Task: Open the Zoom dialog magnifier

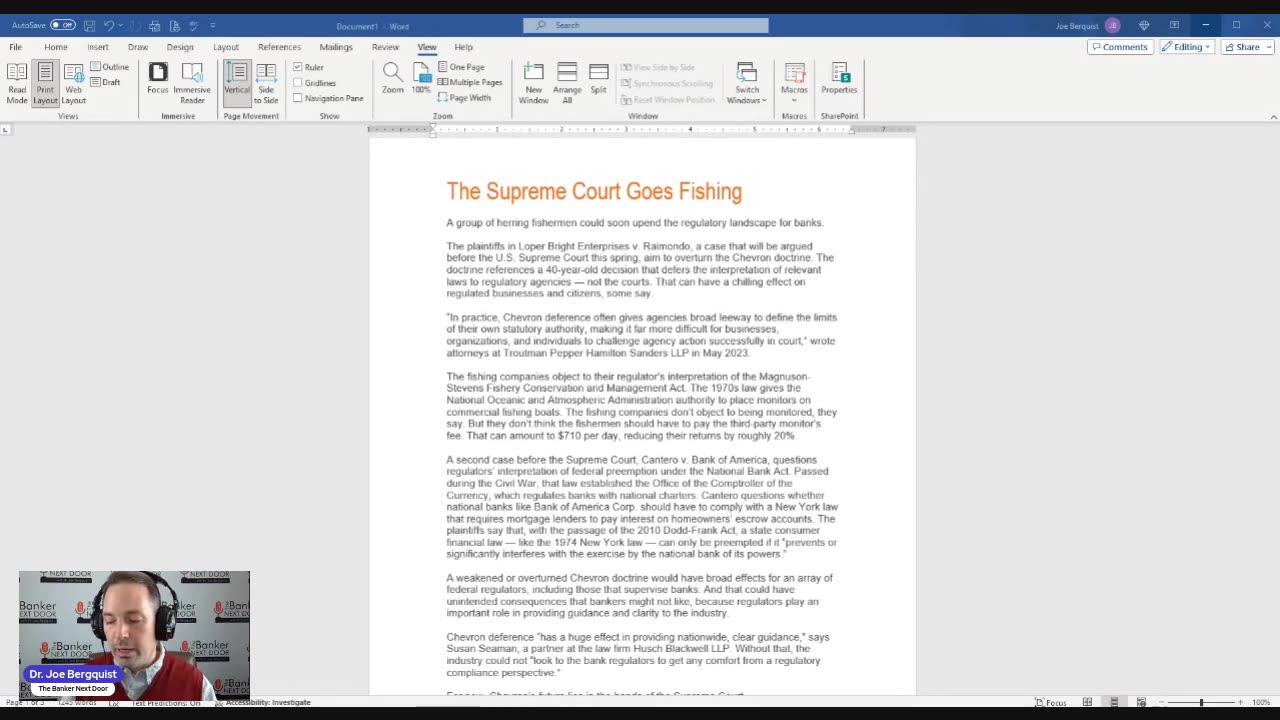Action: pos(393,80)
